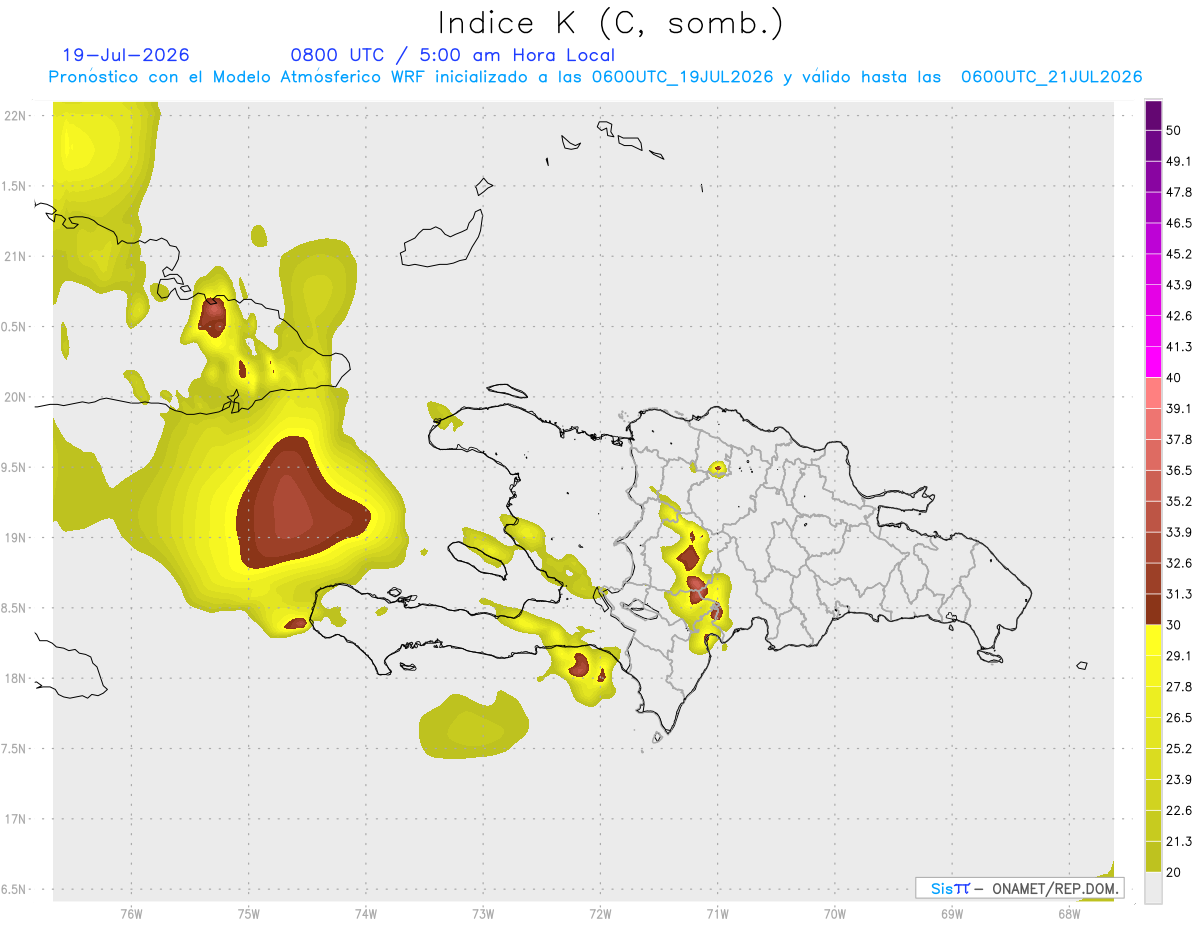Click legend value '40'
Image resolution: width=1200 pixels, height=927 pixels.
(1175, 377)
